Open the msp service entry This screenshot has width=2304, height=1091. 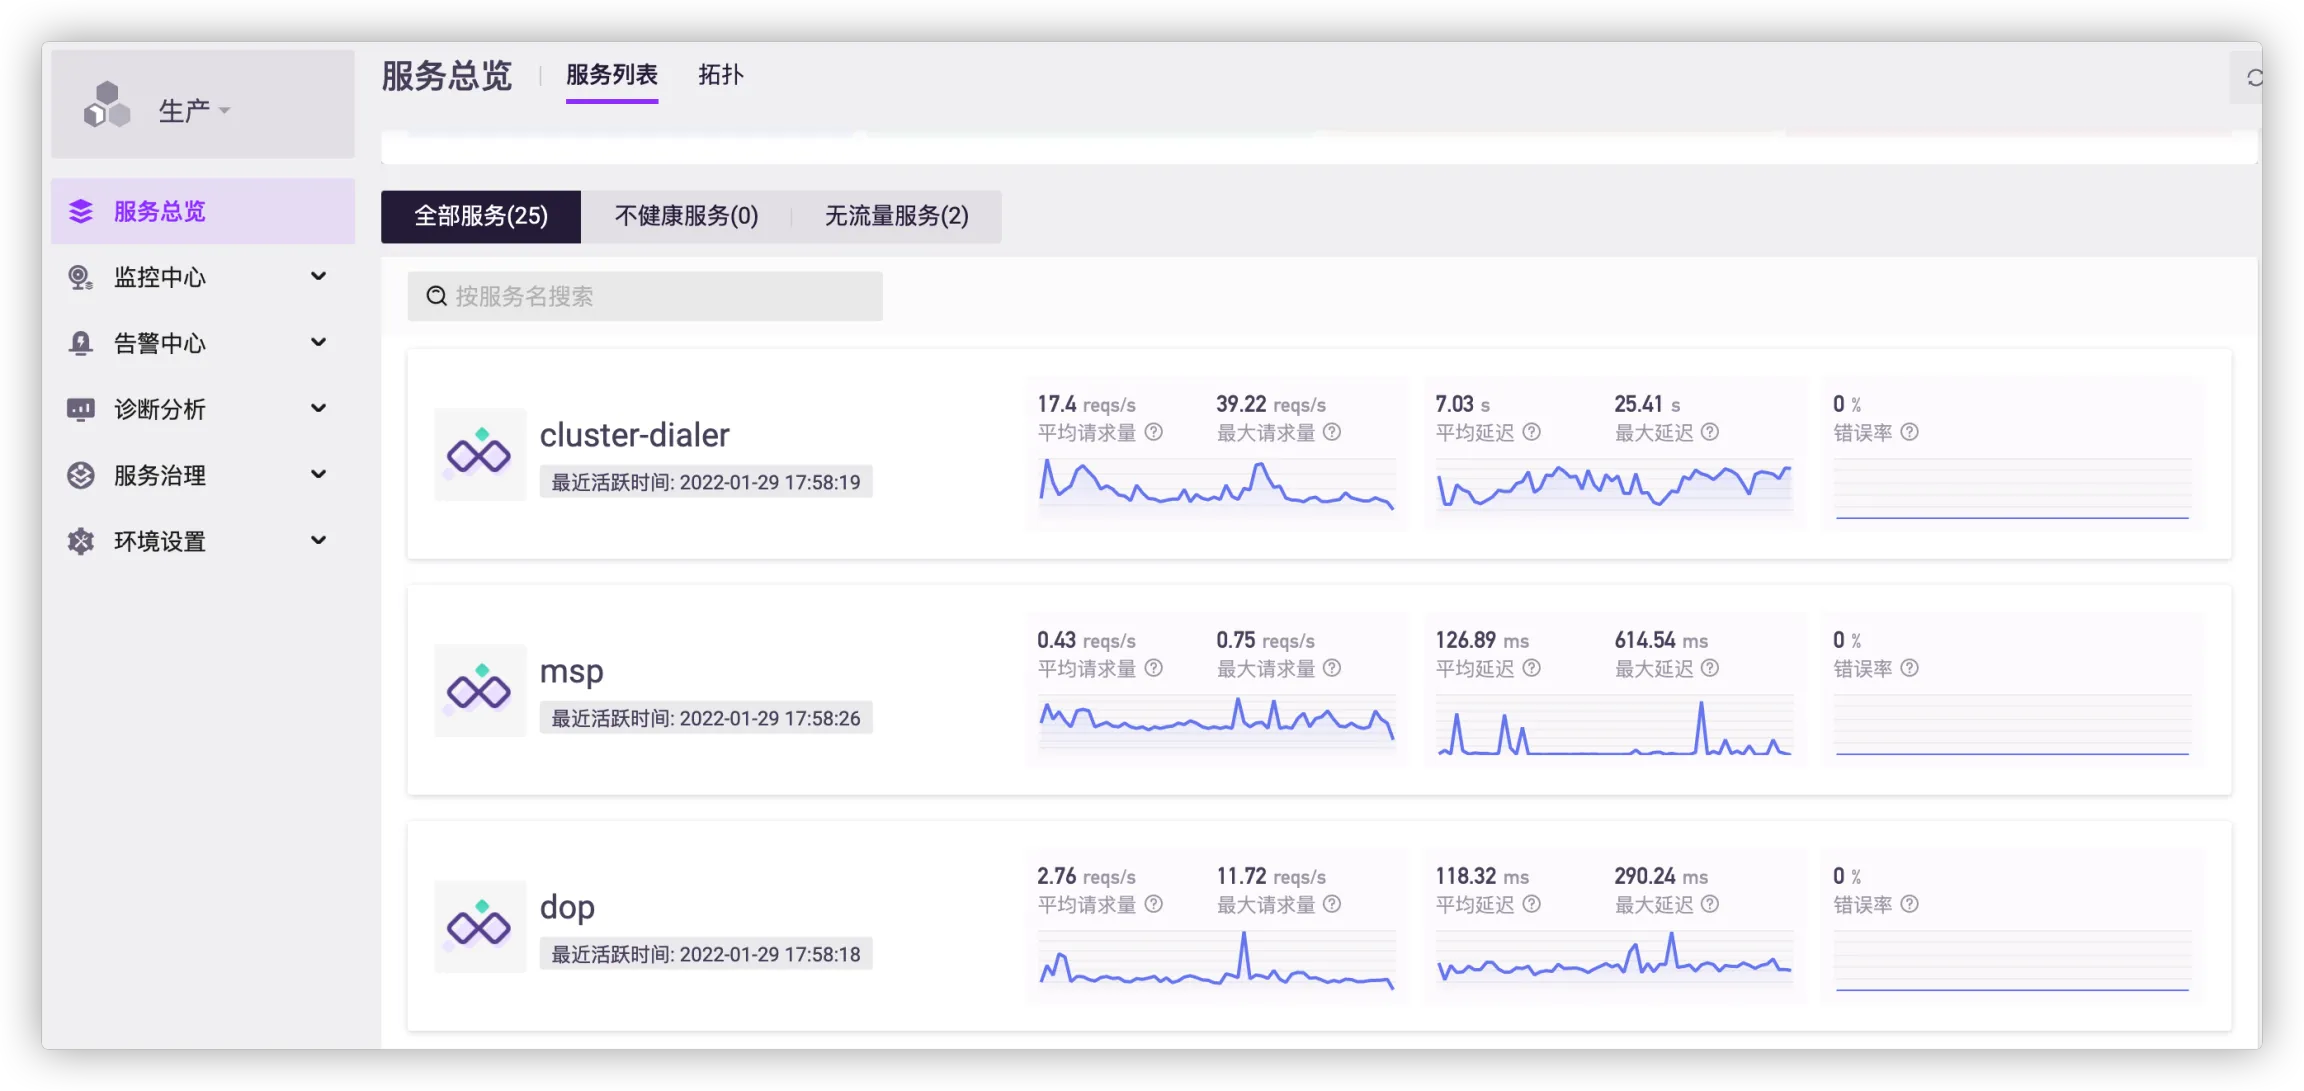[571, 671]
